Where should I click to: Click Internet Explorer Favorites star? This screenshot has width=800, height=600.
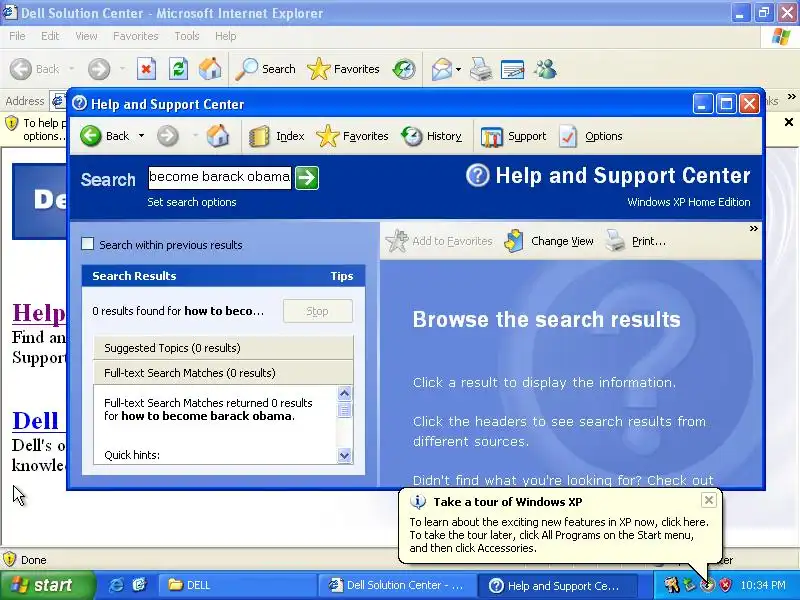pos(319,69)
